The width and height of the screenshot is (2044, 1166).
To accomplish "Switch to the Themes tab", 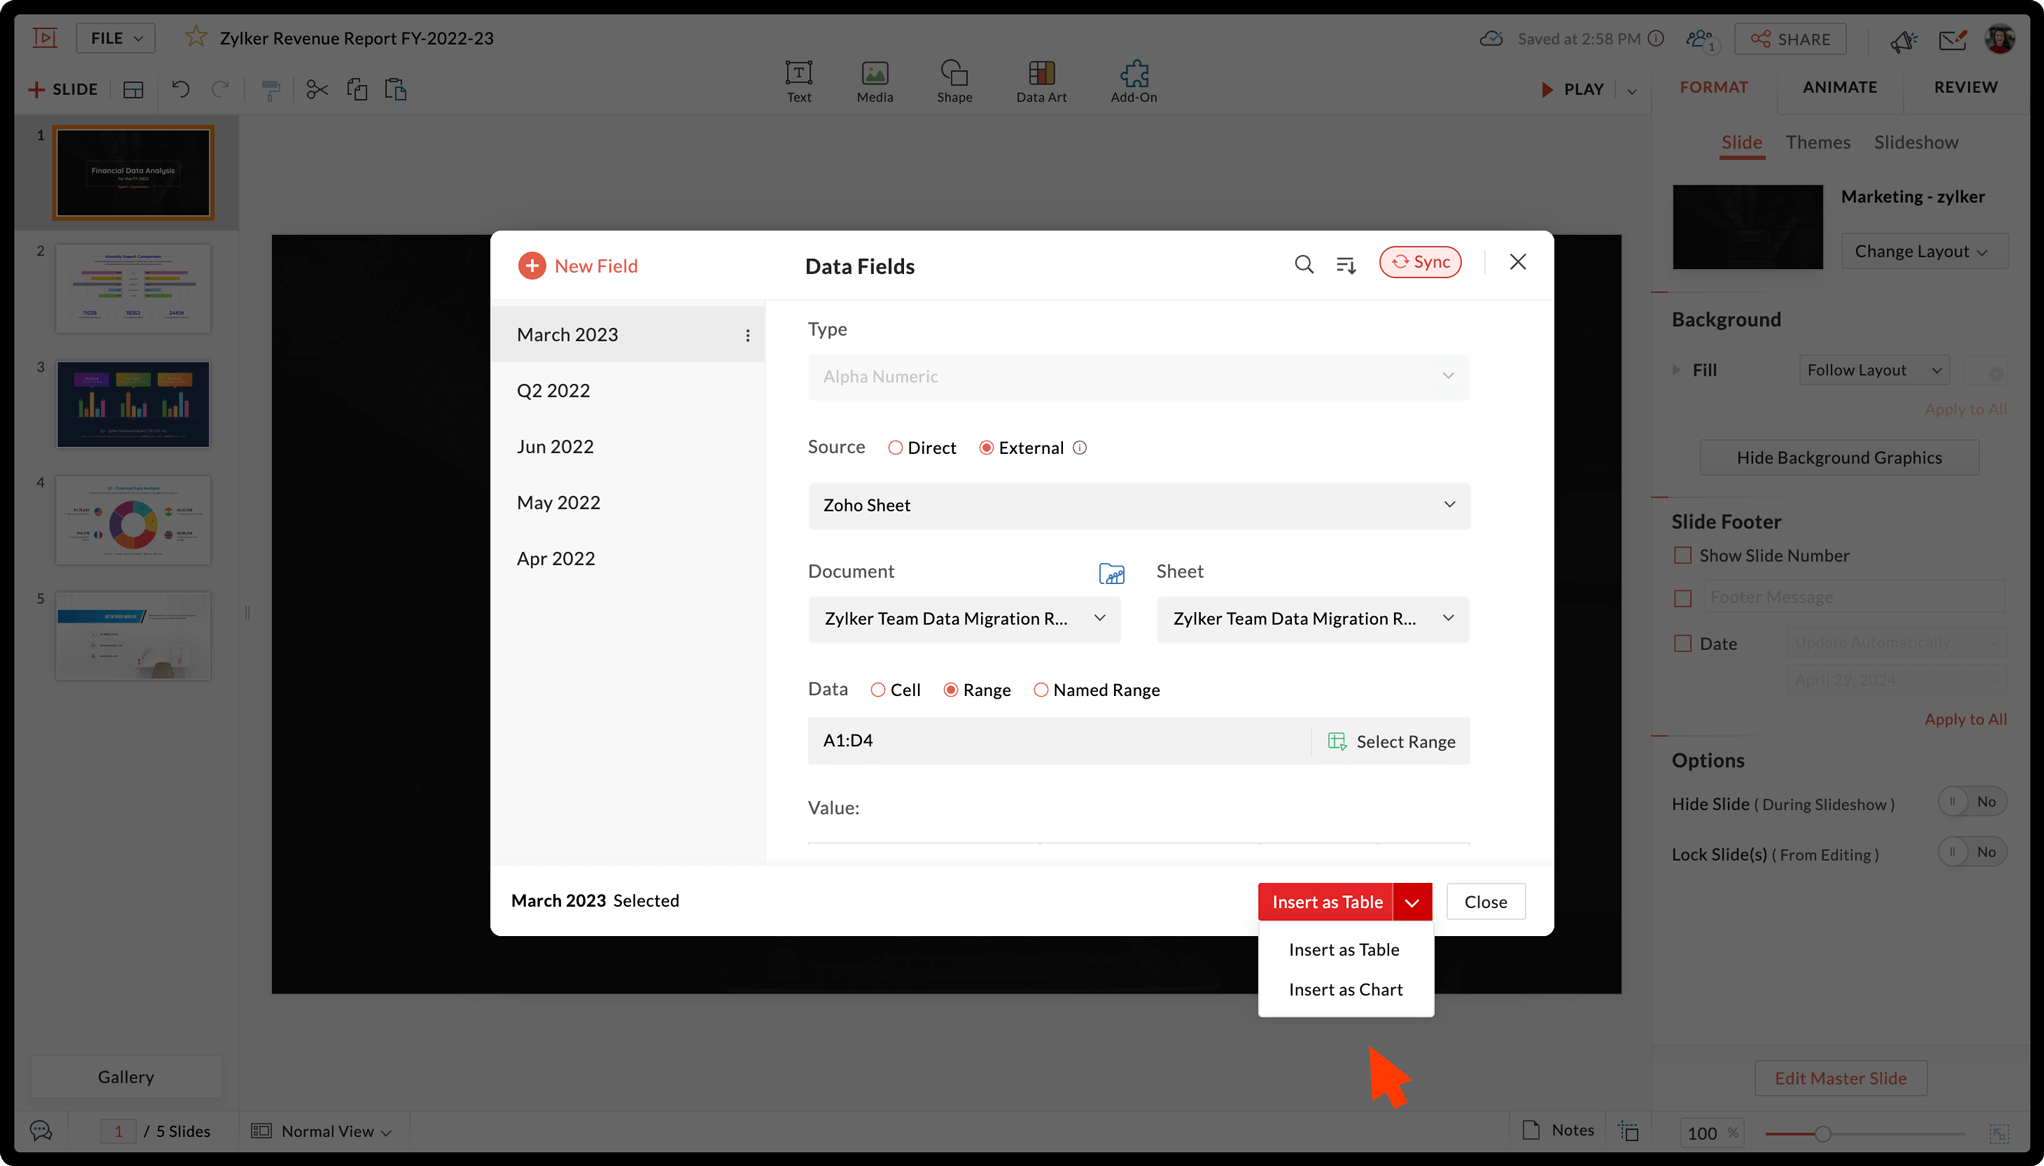I will click(x=1817, y=142).
